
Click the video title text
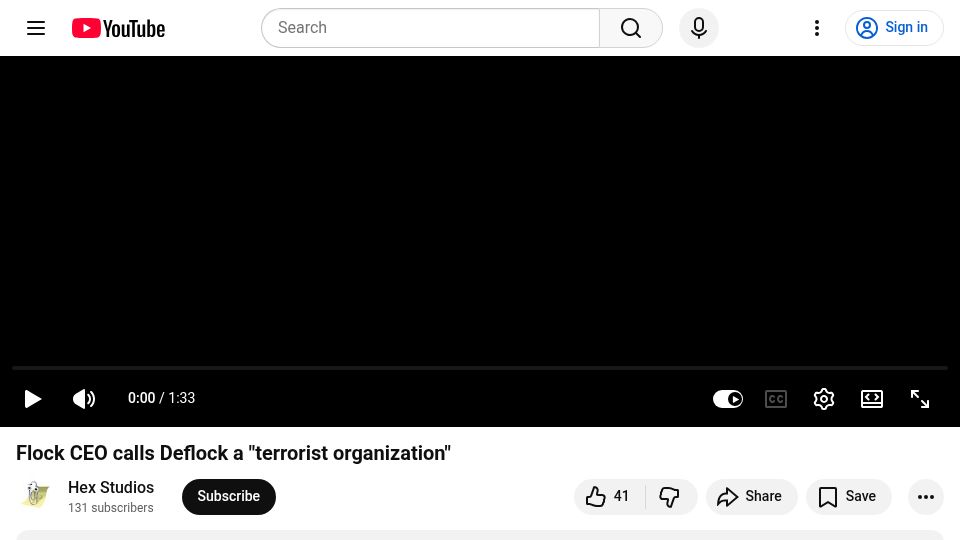click(x=233, y=453)
